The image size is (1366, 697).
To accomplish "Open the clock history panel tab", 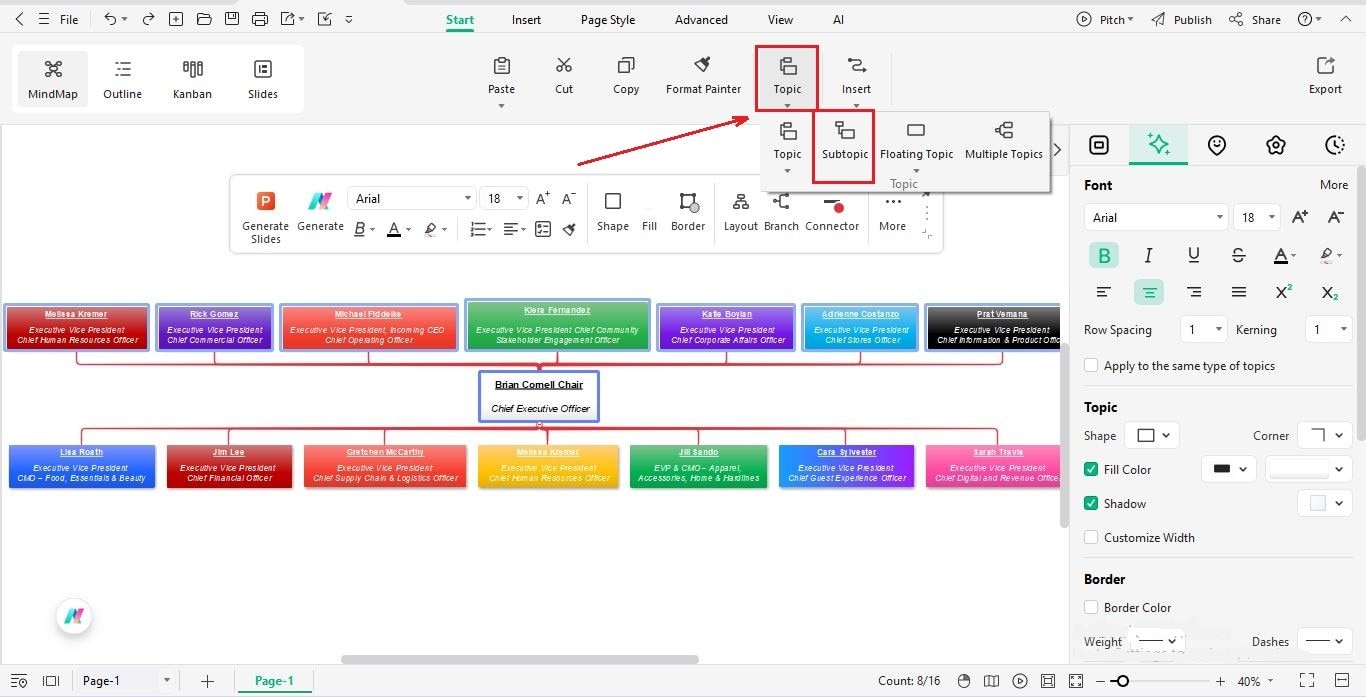I will tap(1335, 145).
